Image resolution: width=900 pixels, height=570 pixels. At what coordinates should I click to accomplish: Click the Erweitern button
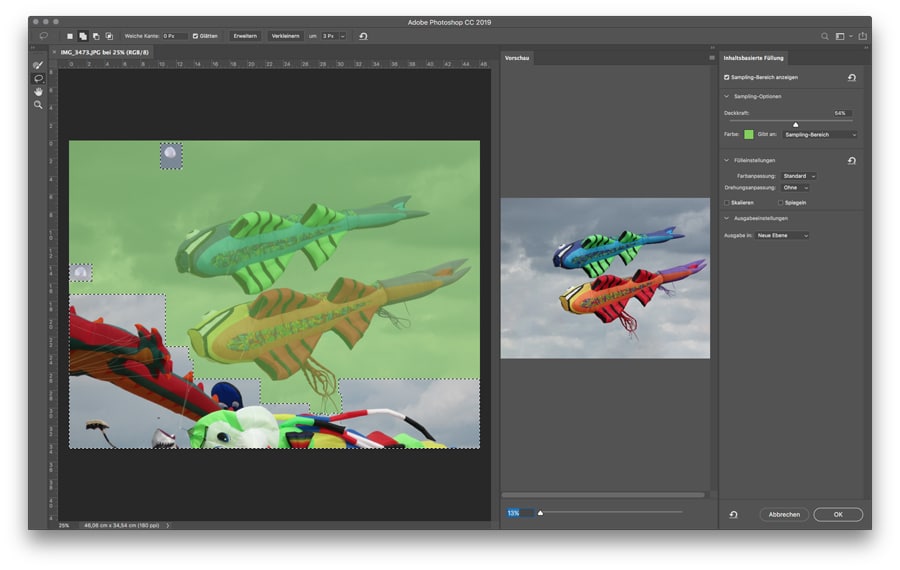point(245,36)
